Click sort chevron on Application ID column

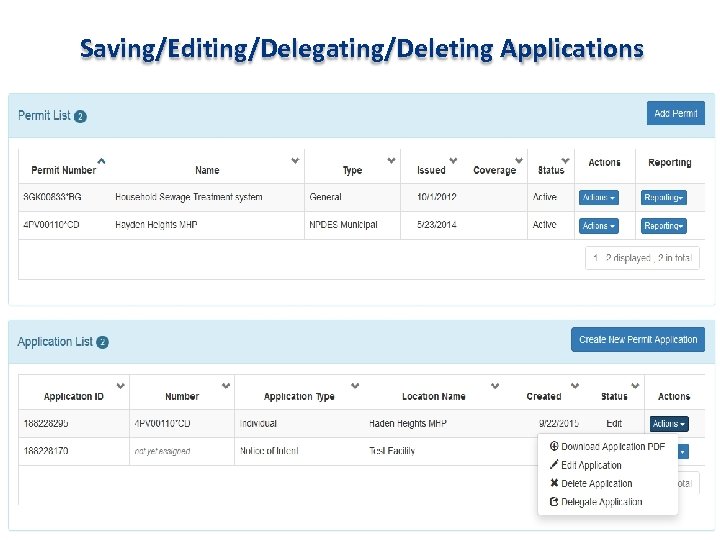(x=121, y=385)
